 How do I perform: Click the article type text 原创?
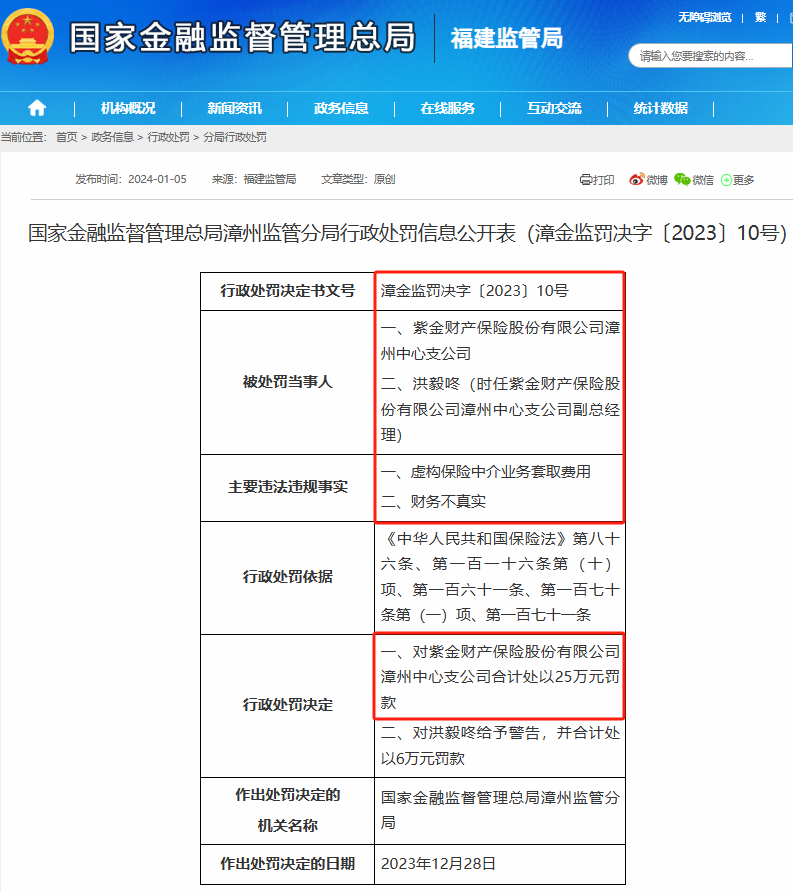coord(384,179)
